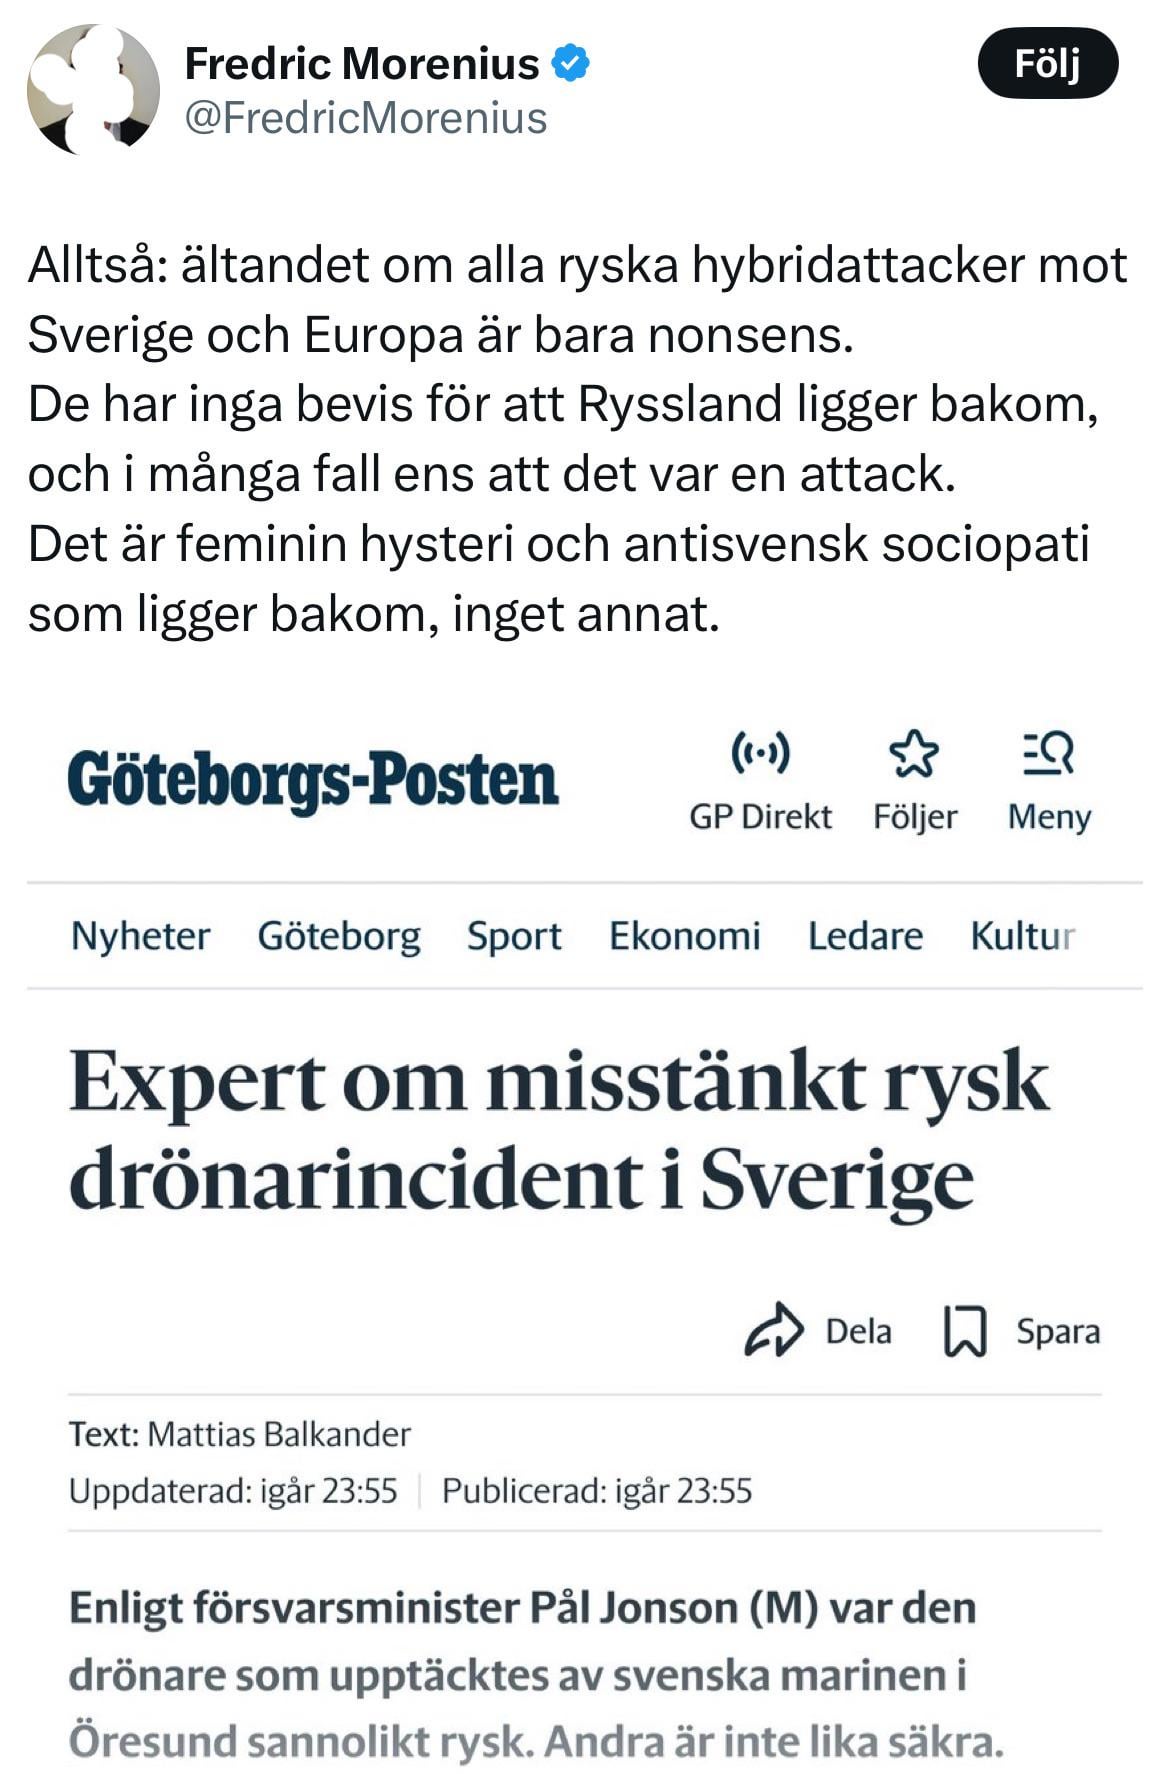
Task: Switch to the Ledare section
Action: coord(865,936)
